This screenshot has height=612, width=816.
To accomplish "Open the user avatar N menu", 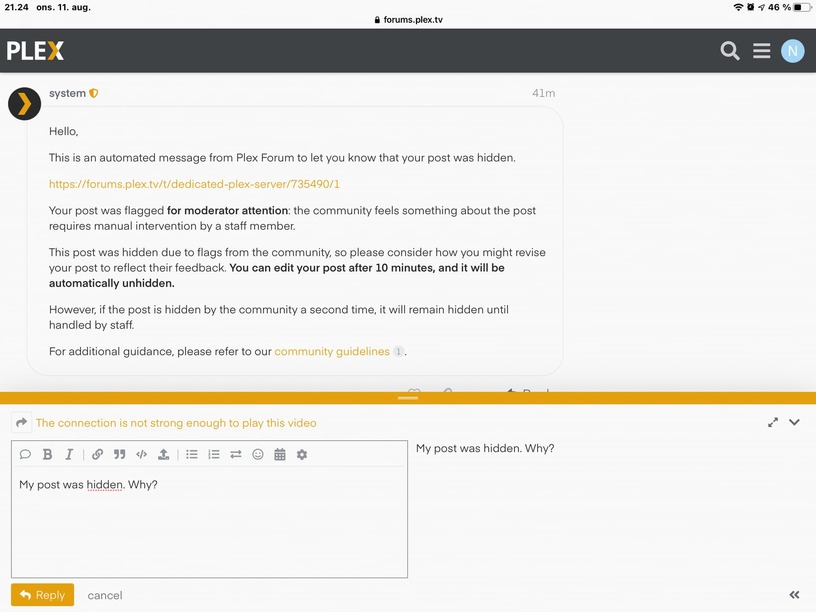I will pyautogui.click(x=792, y=51).
